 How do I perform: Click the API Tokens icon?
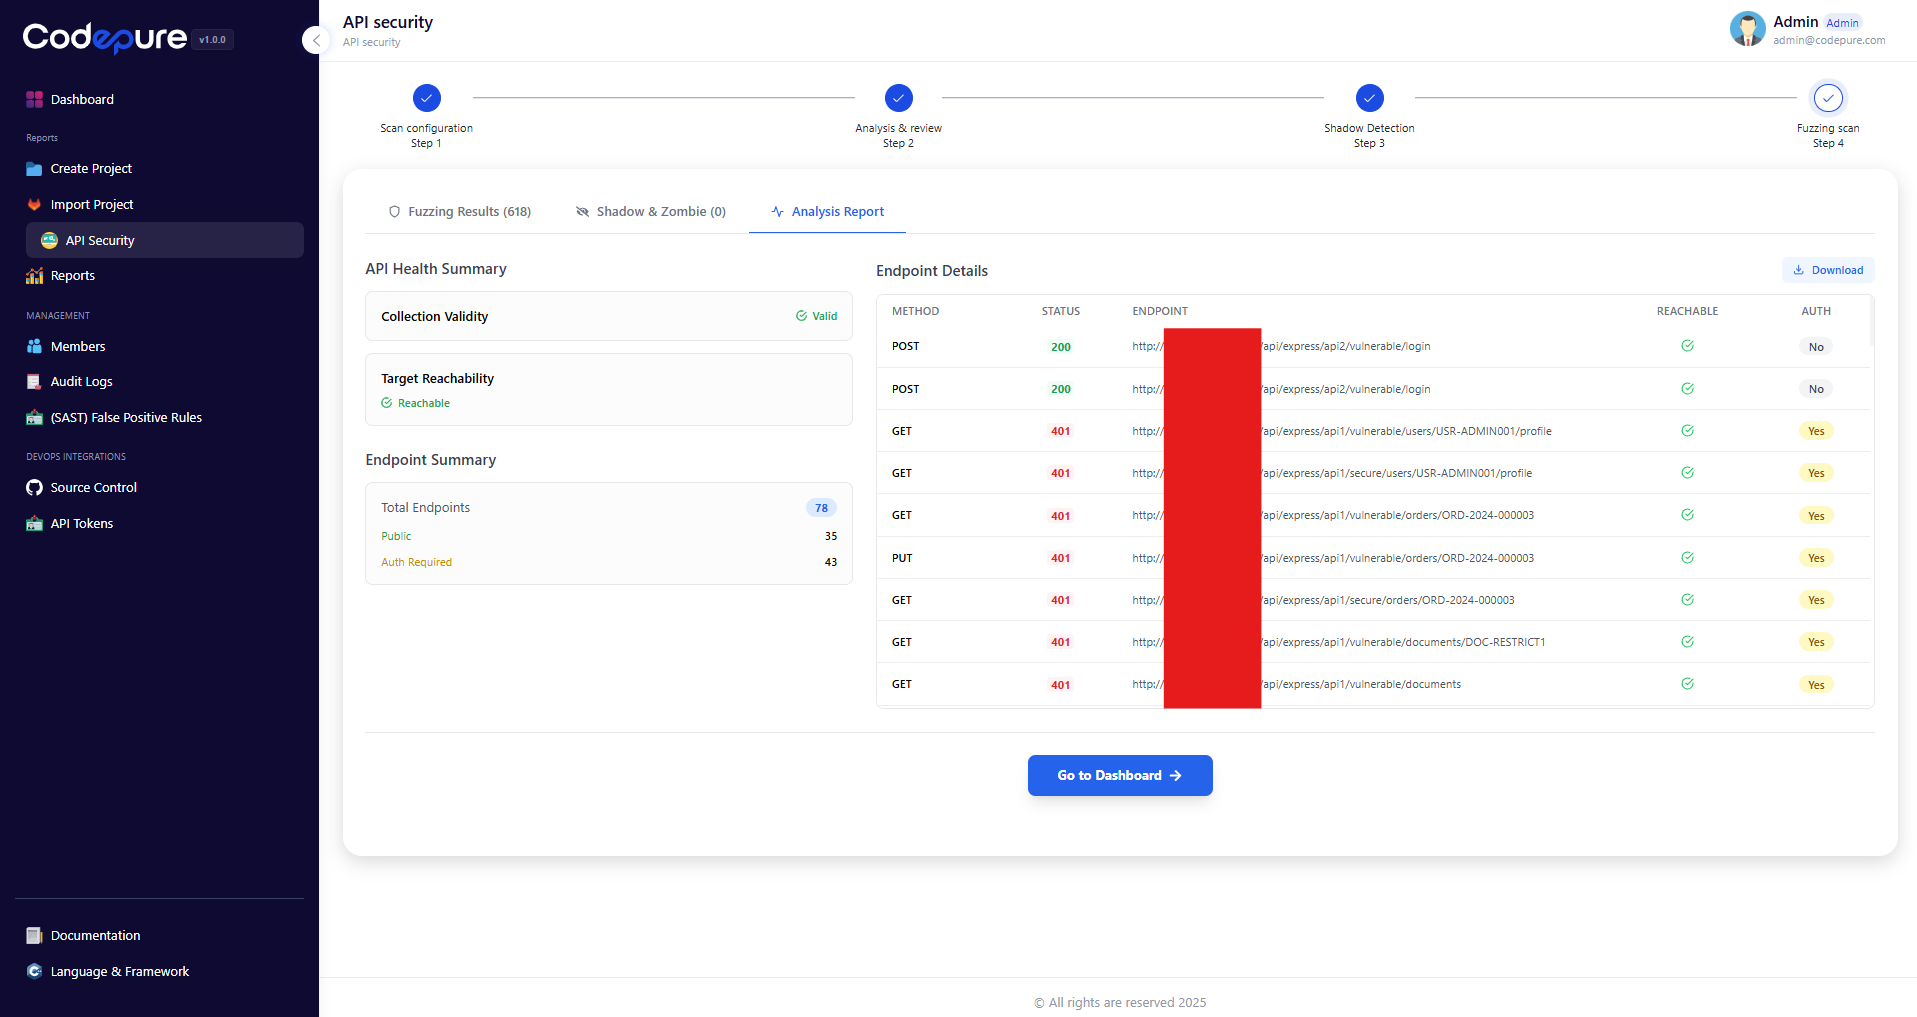coord(34,523)
